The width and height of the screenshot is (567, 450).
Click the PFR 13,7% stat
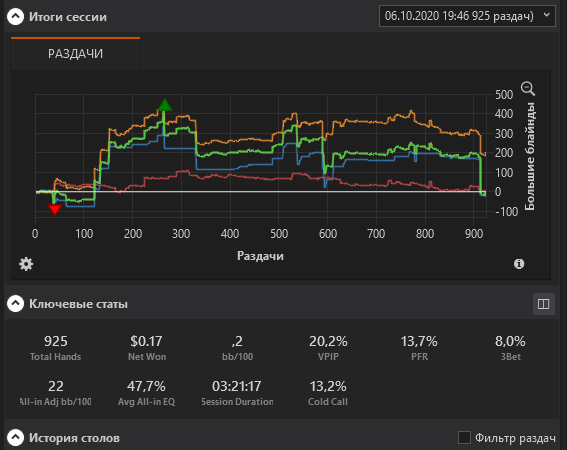pyautogui.click(x=419, y=348)
